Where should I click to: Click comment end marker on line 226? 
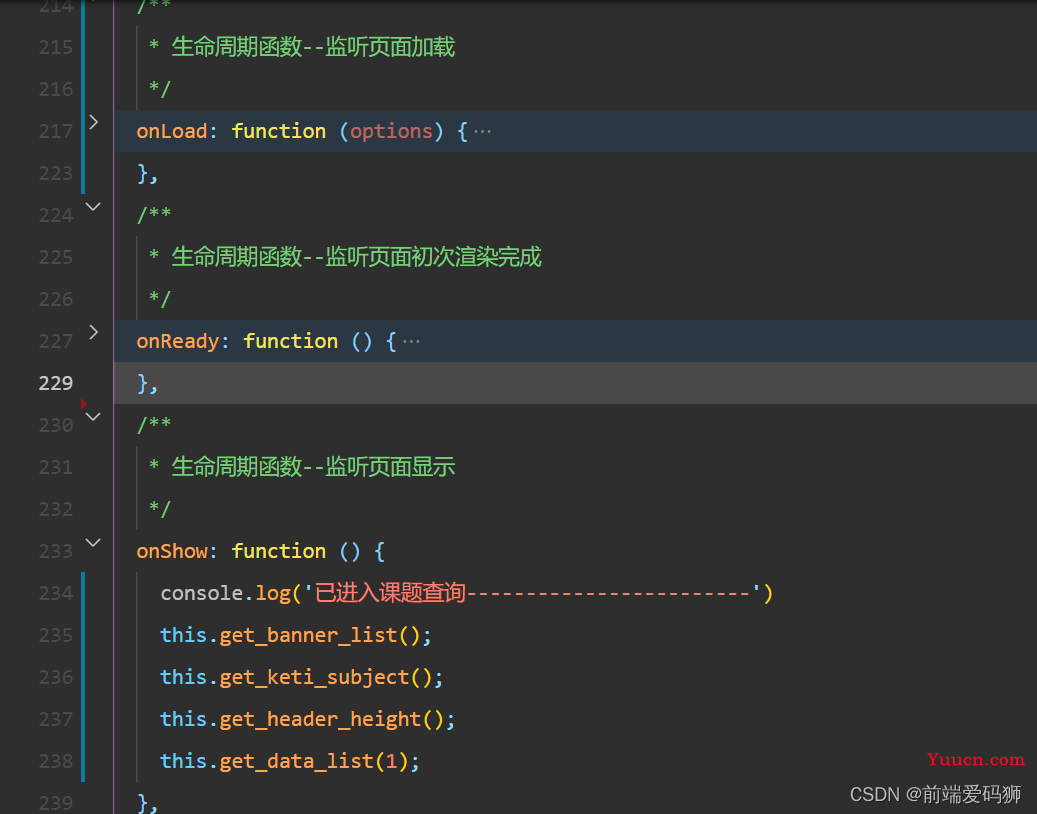coord(159,299)
